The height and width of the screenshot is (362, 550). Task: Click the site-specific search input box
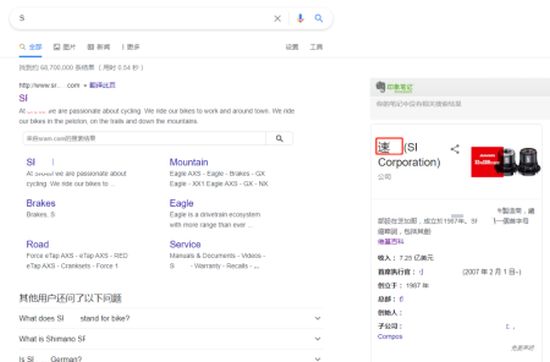(x=145, y=138)
